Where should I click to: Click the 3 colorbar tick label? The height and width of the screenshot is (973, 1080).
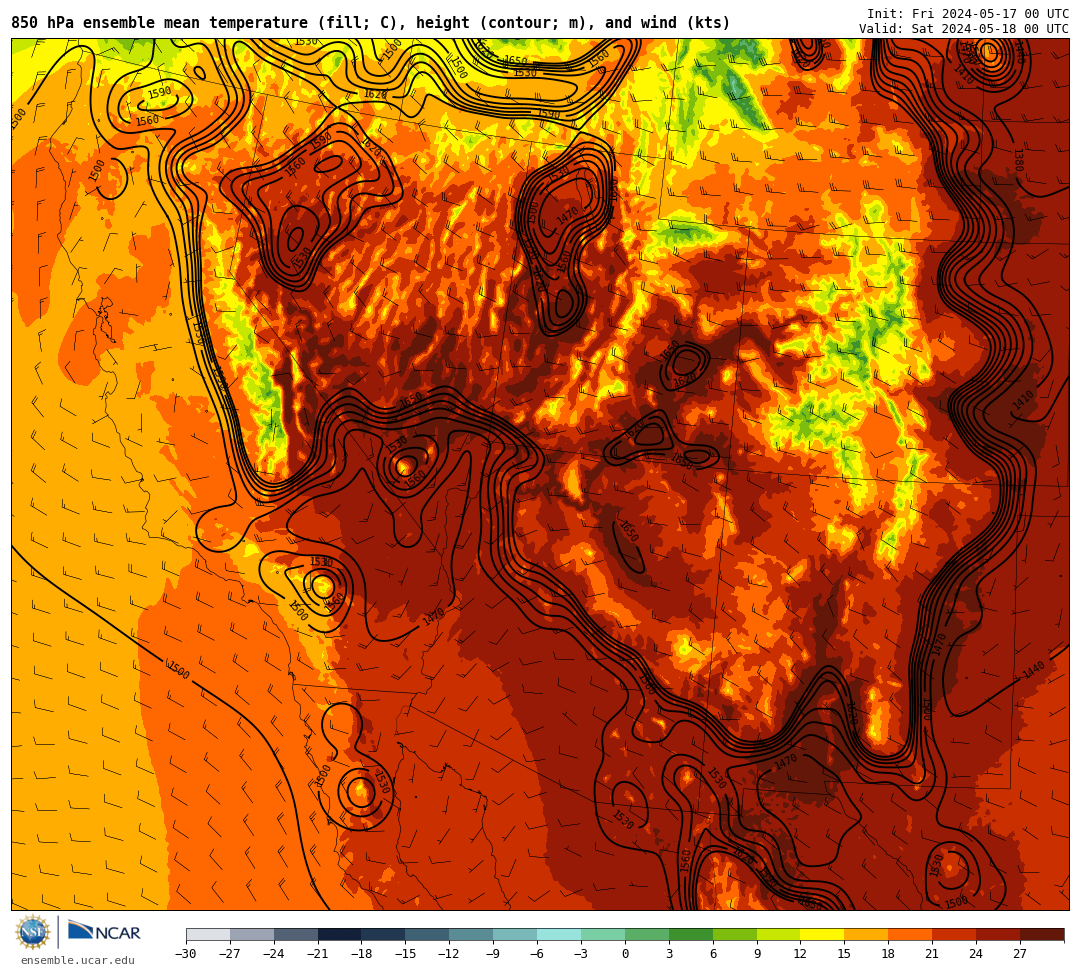pos(669,954)
